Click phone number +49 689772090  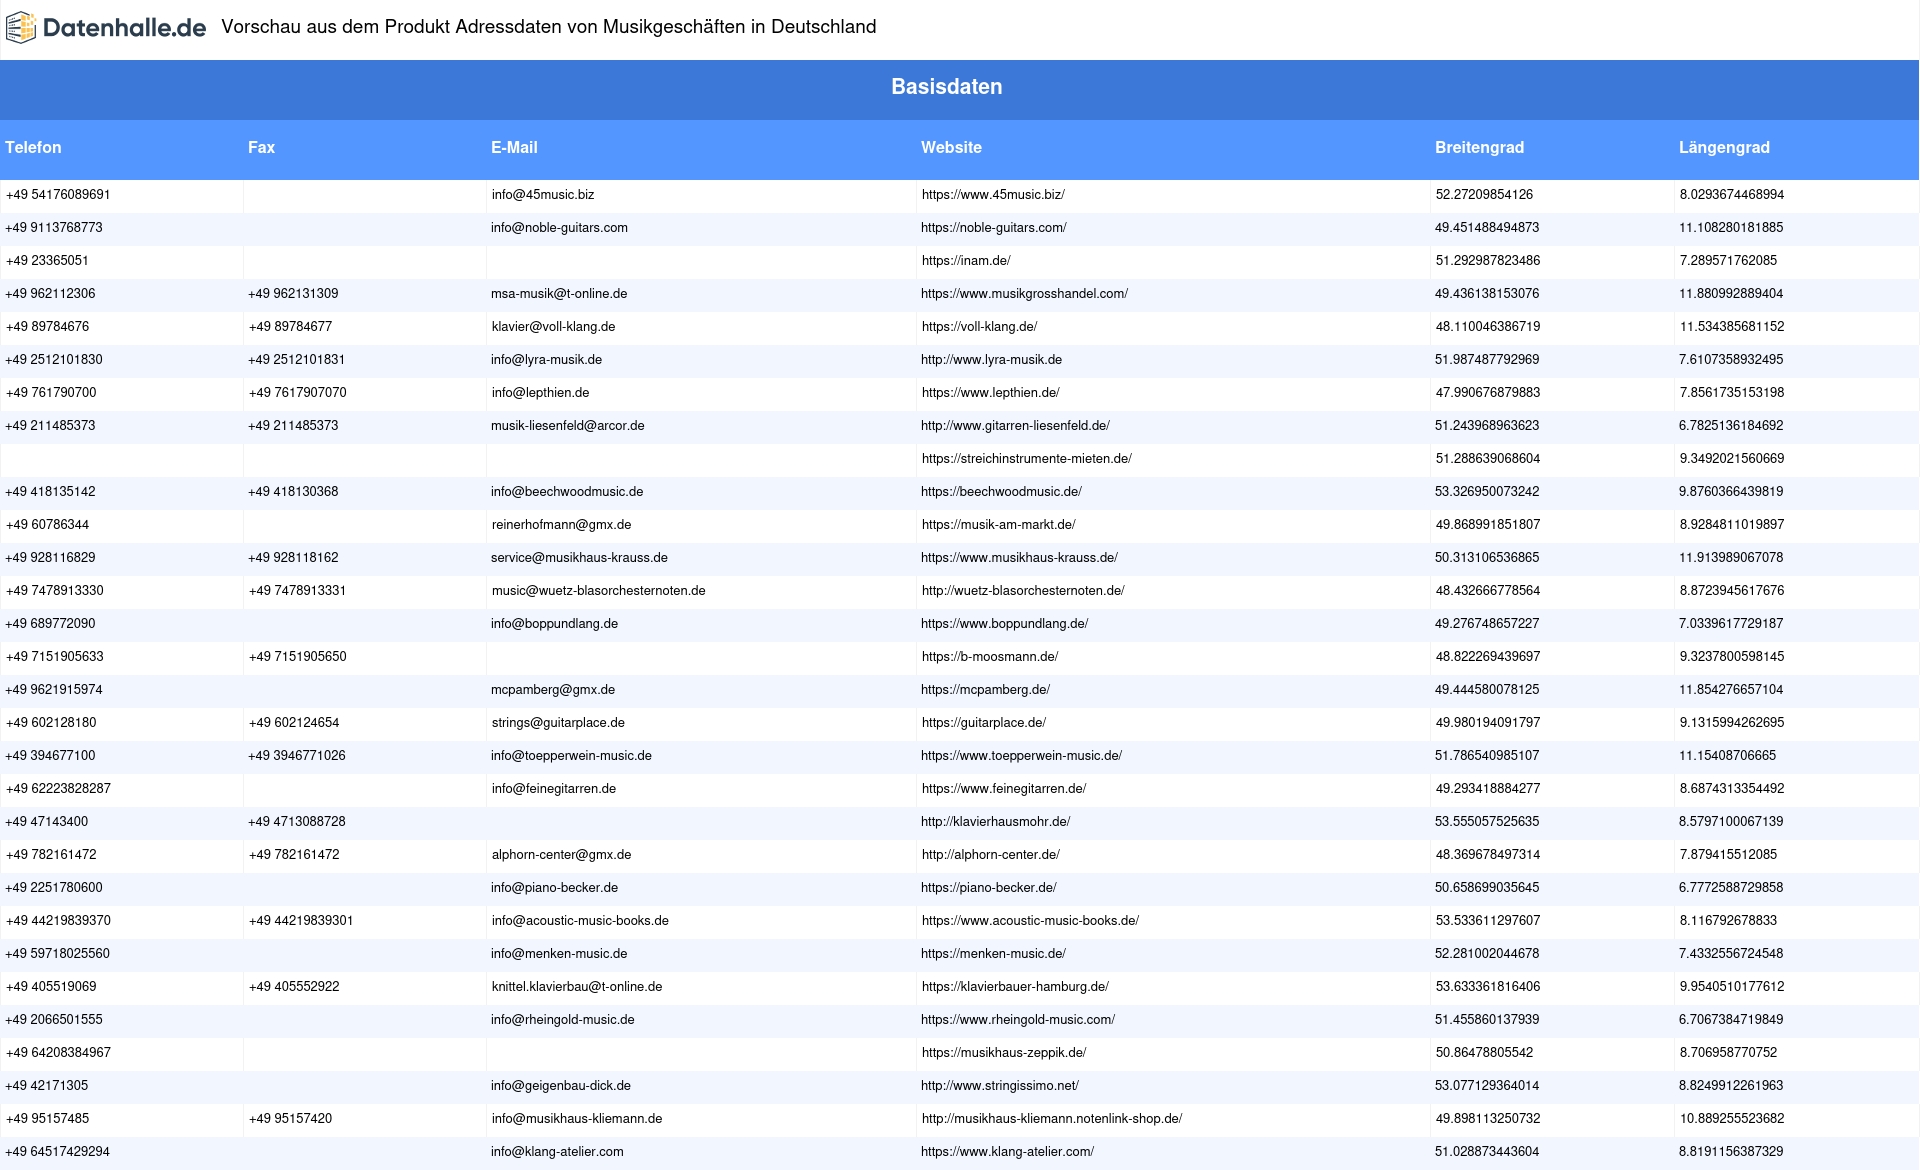coord(50,624)
